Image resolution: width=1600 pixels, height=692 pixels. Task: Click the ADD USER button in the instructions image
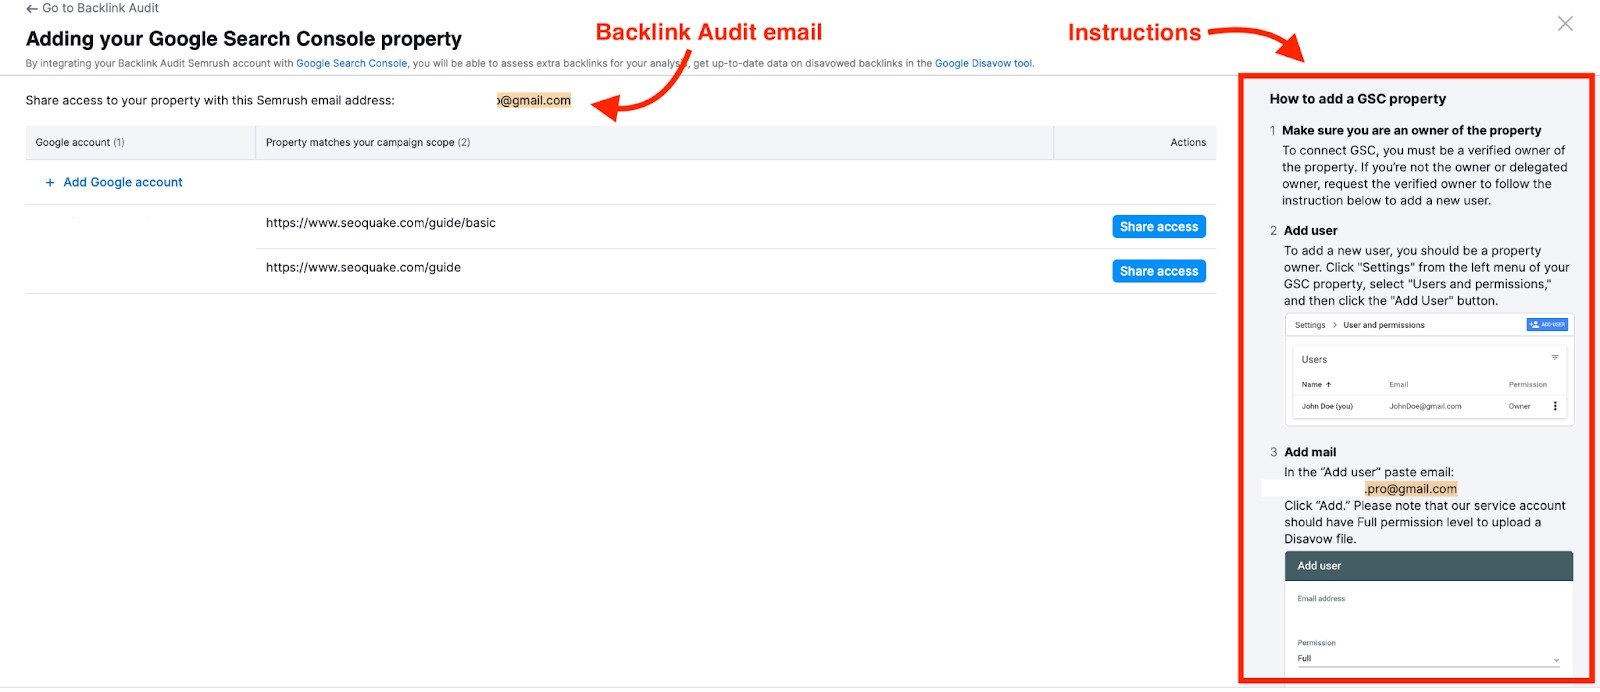[1547, 325]
